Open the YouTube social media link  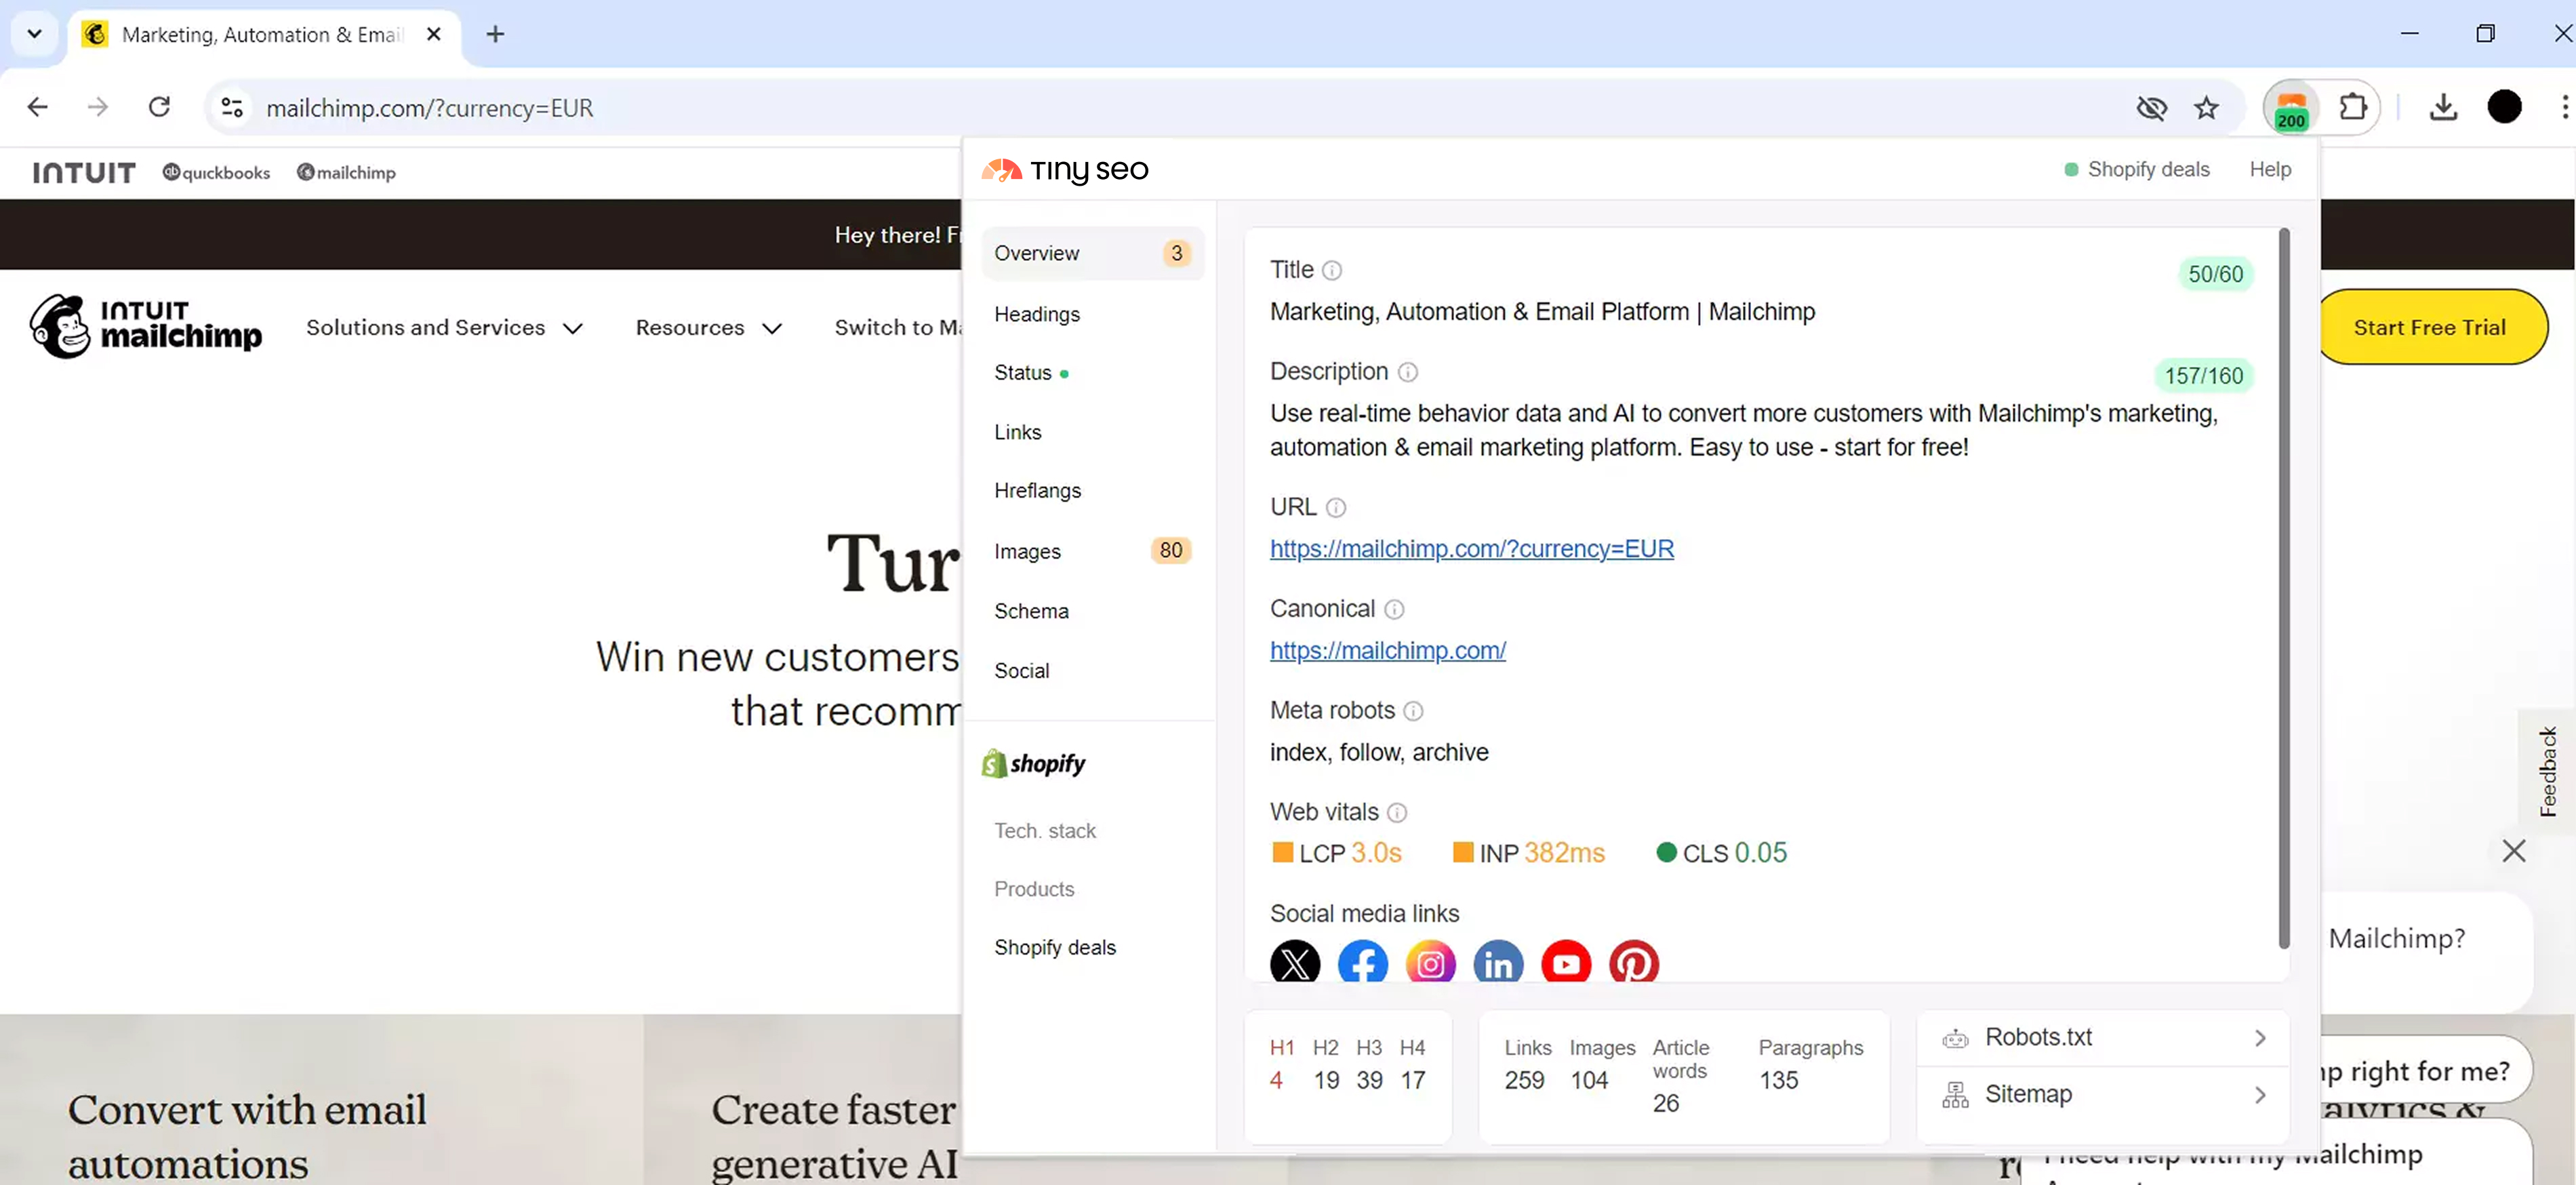coord(1566,962)
